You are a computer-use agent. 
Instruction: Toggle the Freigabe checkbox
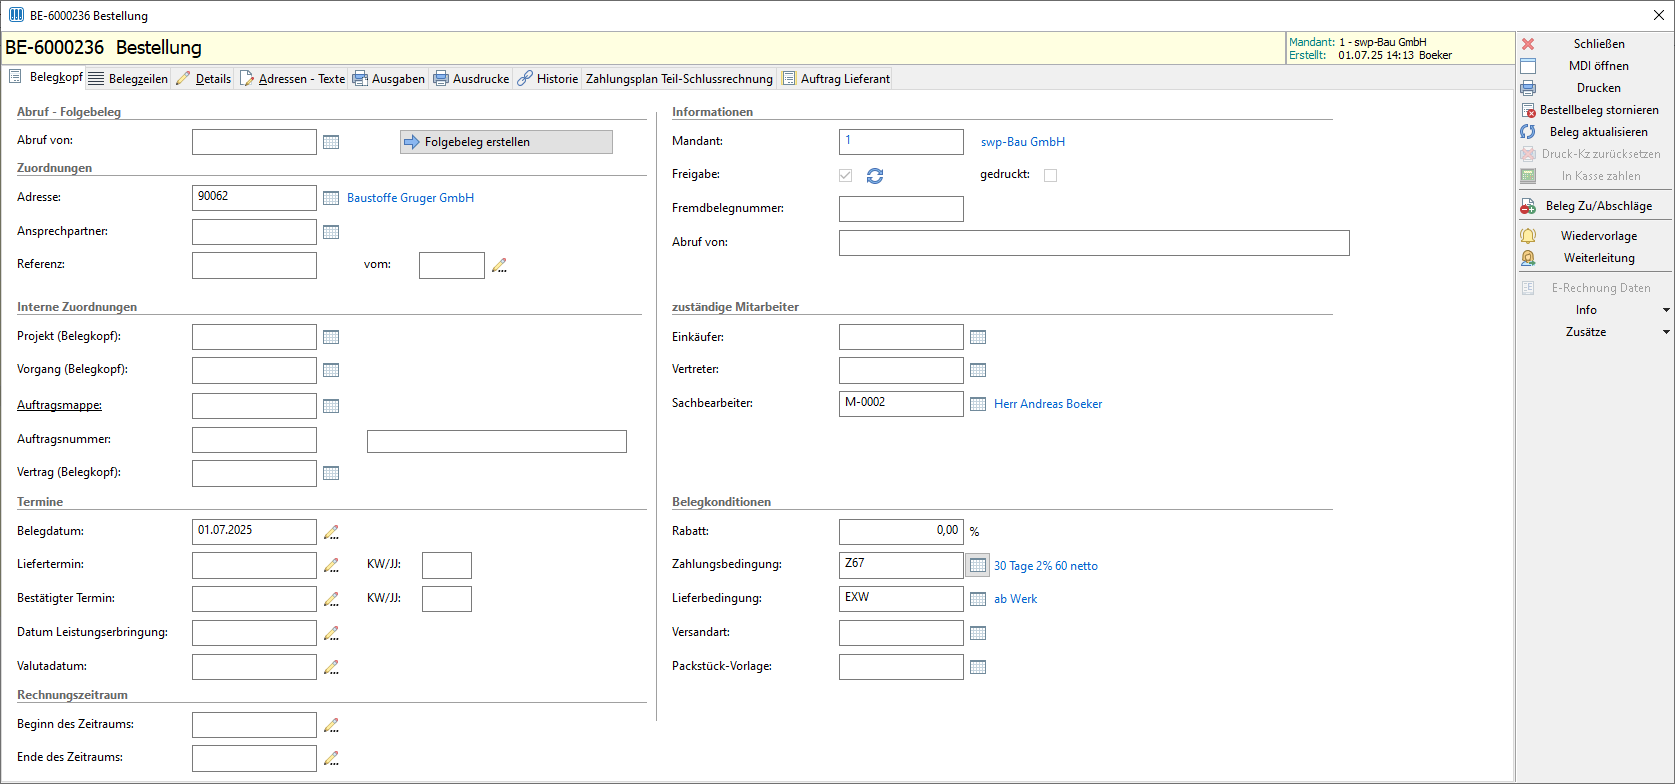click(846, 175)
